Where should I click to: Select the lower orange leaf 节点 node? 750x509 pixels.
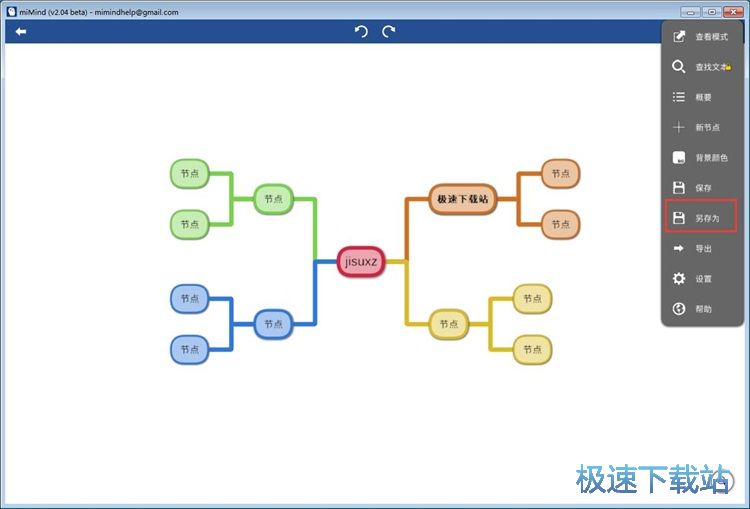tap(561, 224)
